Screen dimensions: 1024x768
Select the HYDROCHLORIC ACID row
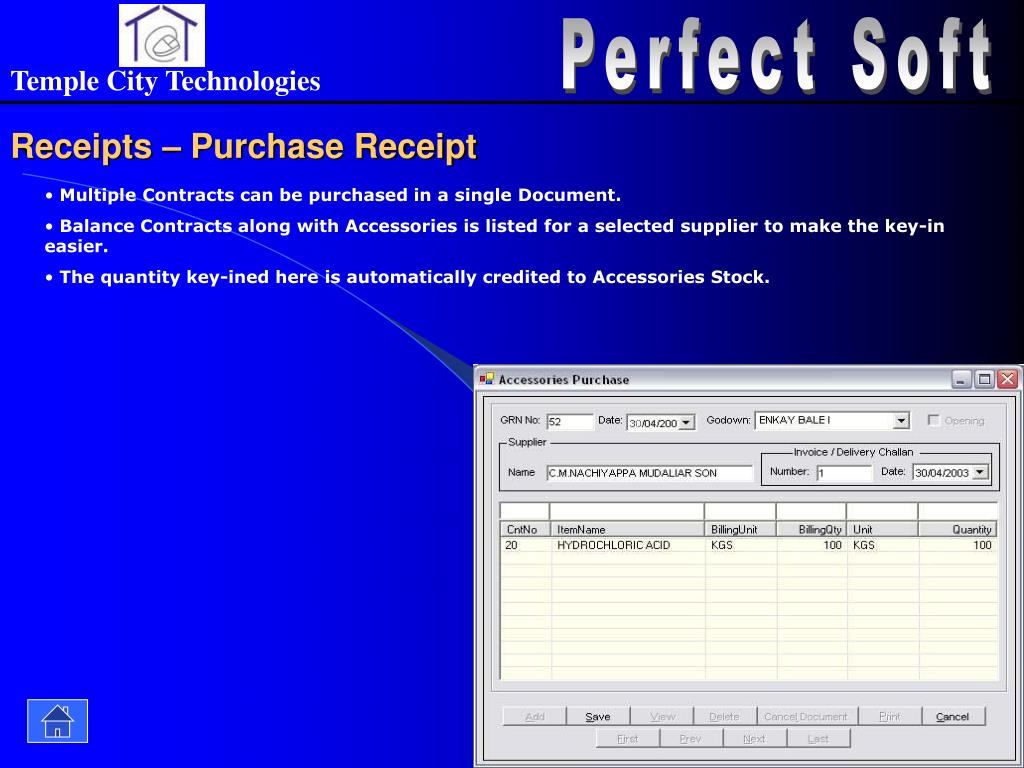[748, 545]
